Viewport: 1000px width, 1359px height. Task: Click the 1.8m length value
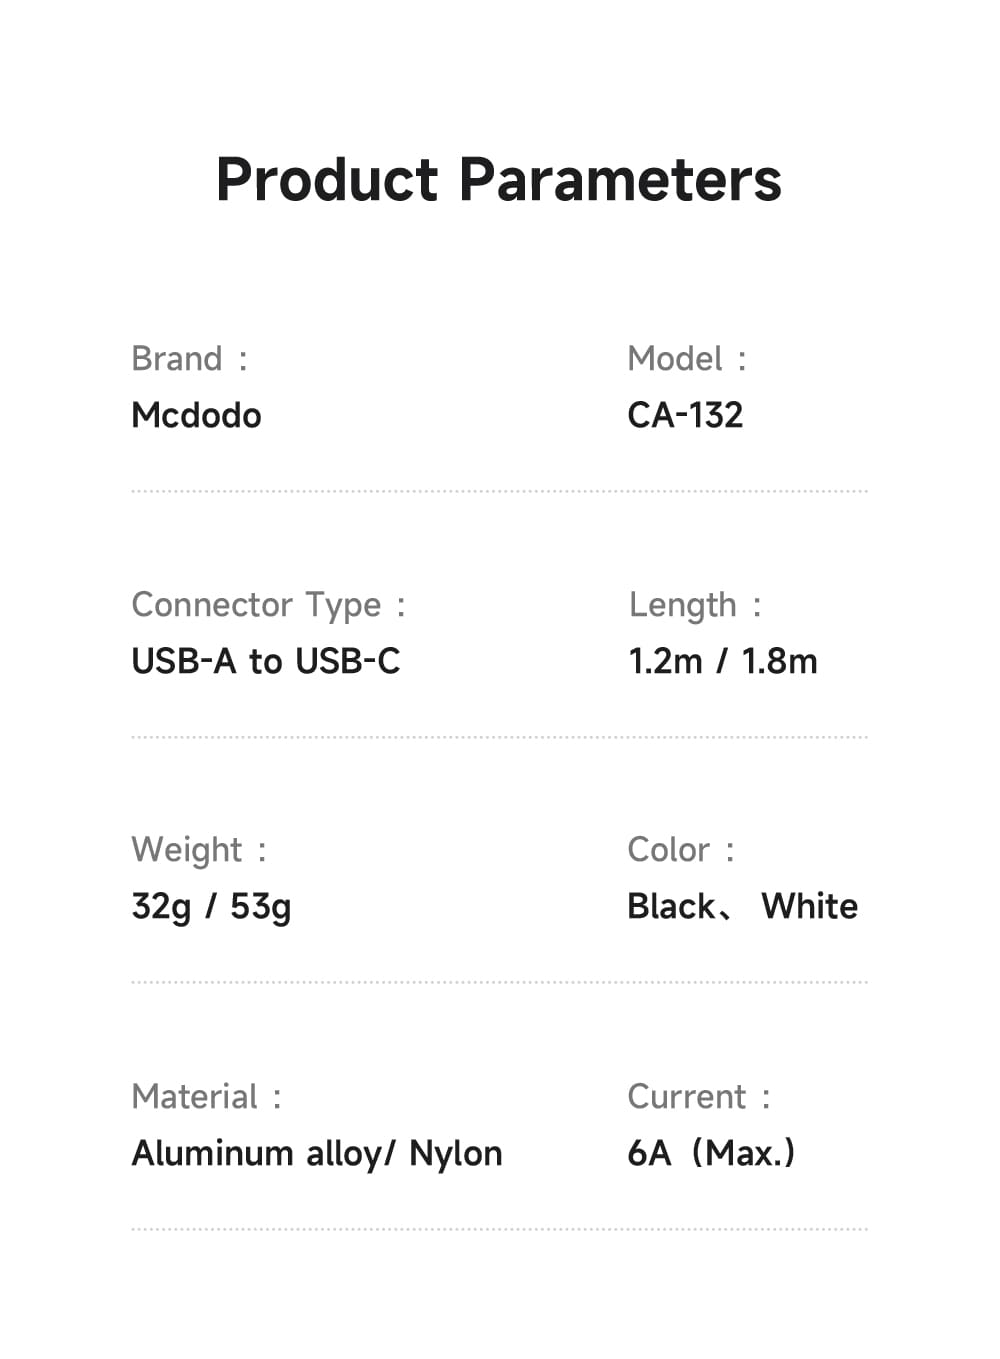point(779,661)
